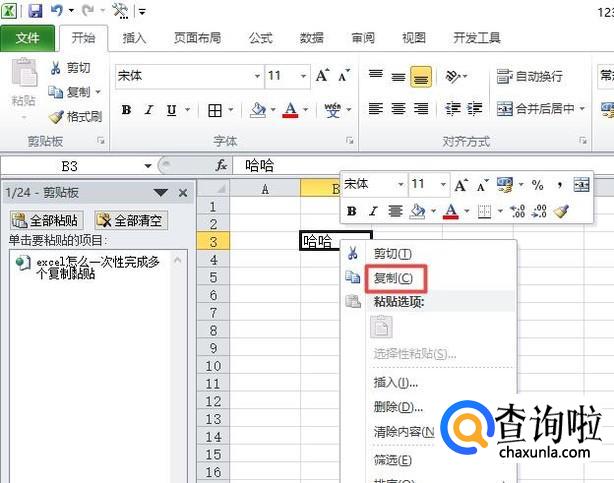Click Clear All (全部清空) button

(131, 220)
